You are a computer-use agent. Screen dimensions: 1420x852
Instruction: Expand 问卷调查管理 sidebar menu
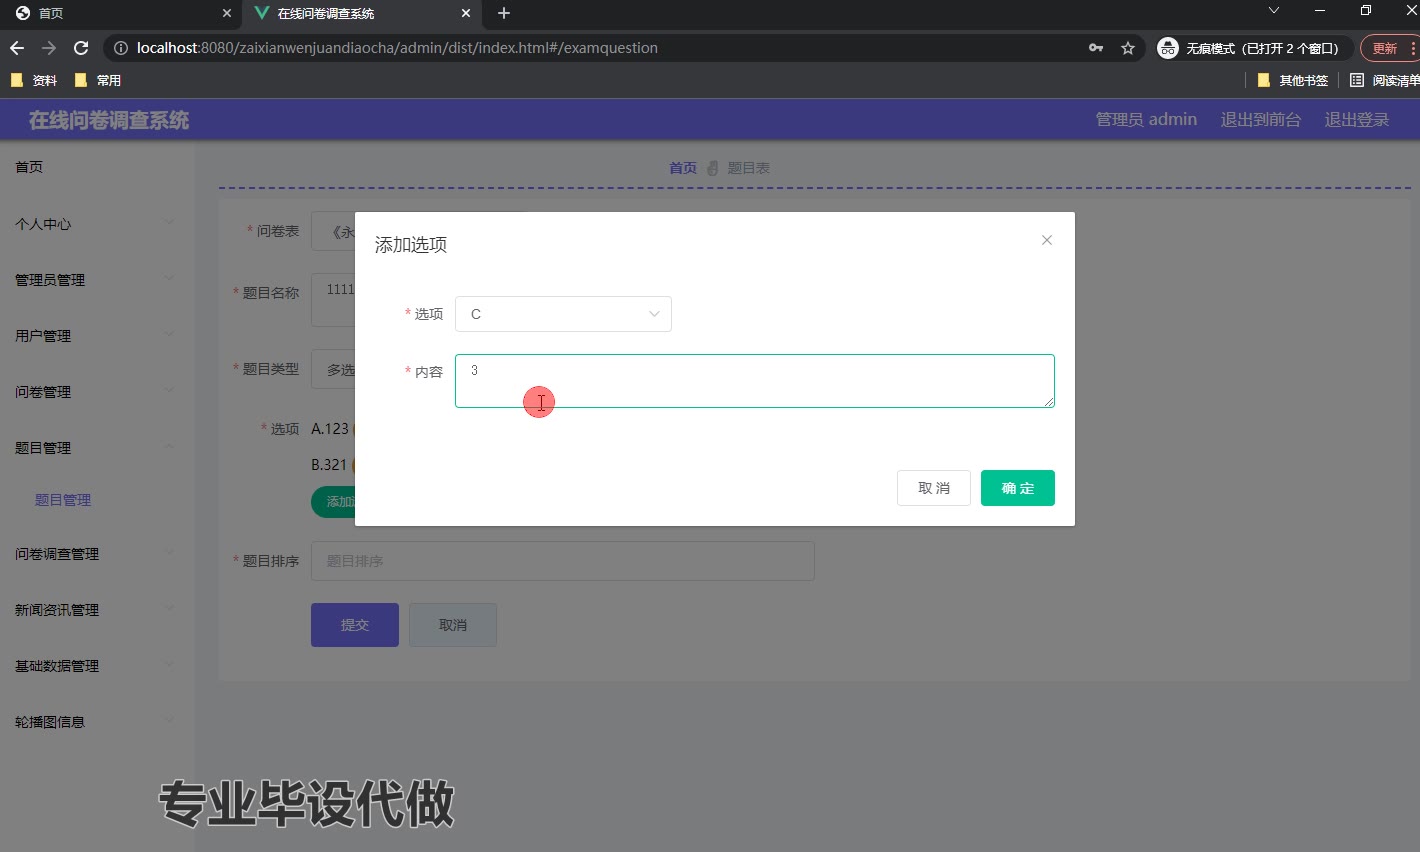pos(97,554)
